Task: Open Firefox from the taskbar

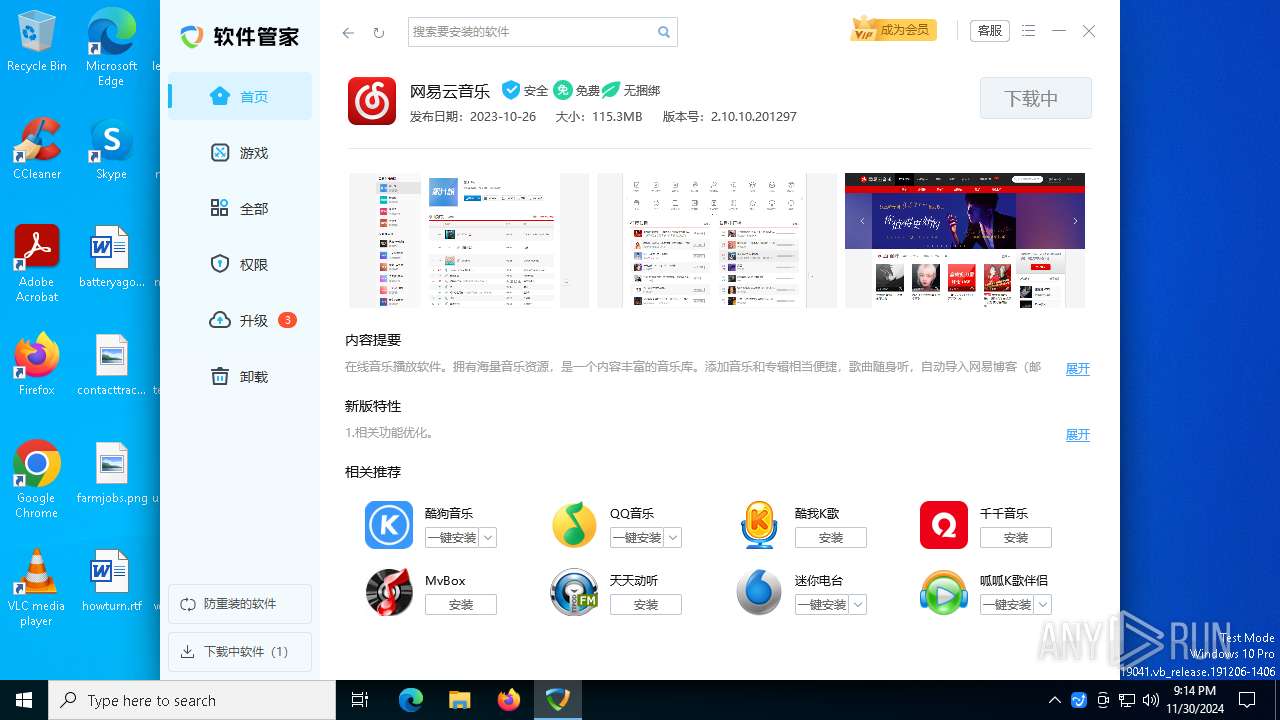Action: click(509, 700)
